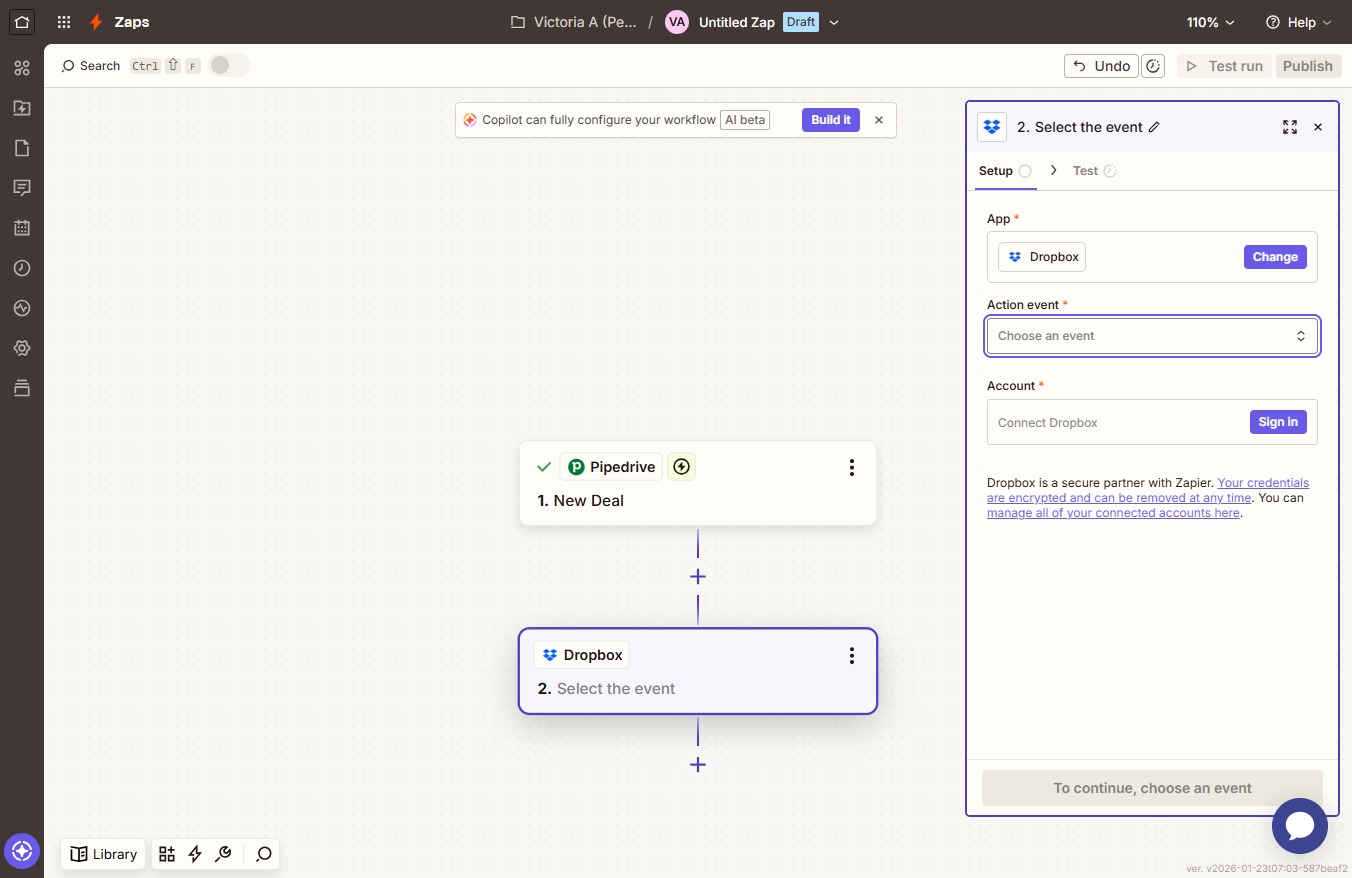Click the lightning bolt icon in bottom toolbar
The image size is (1352, 878).
195,854
